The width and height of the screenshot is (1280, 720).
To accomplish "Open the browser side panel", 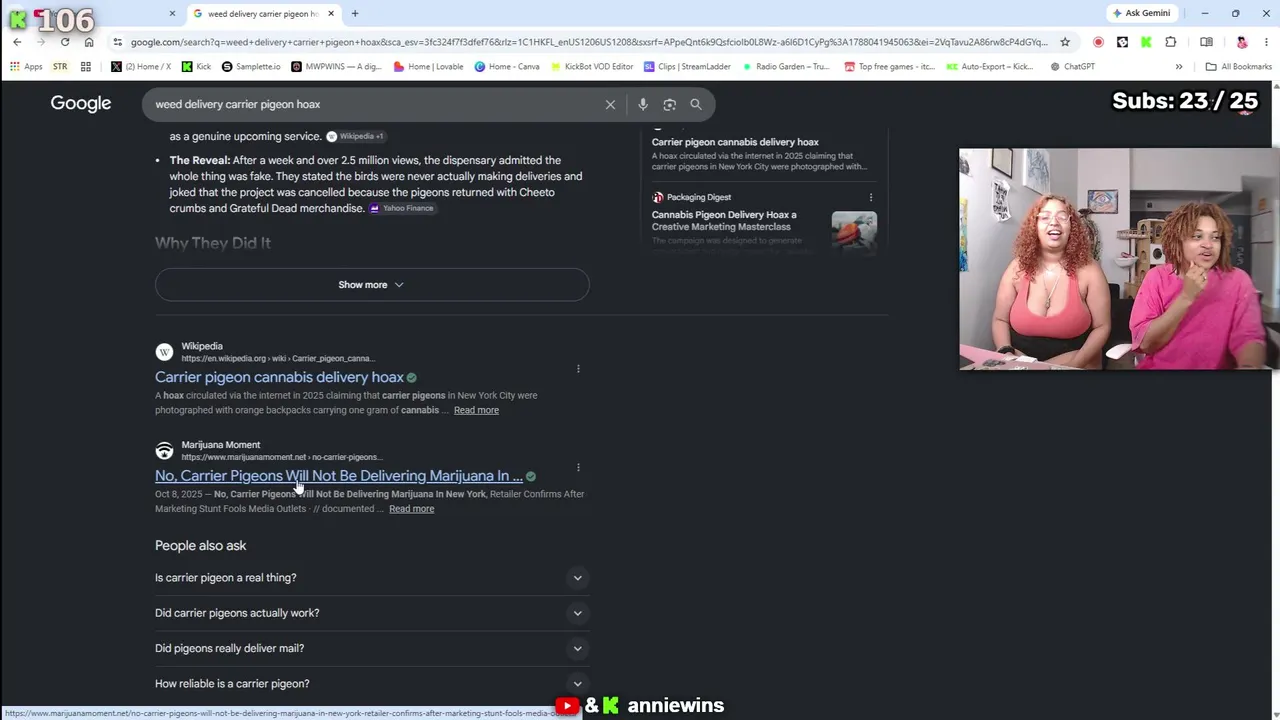I will click(x=1206, y=42).
